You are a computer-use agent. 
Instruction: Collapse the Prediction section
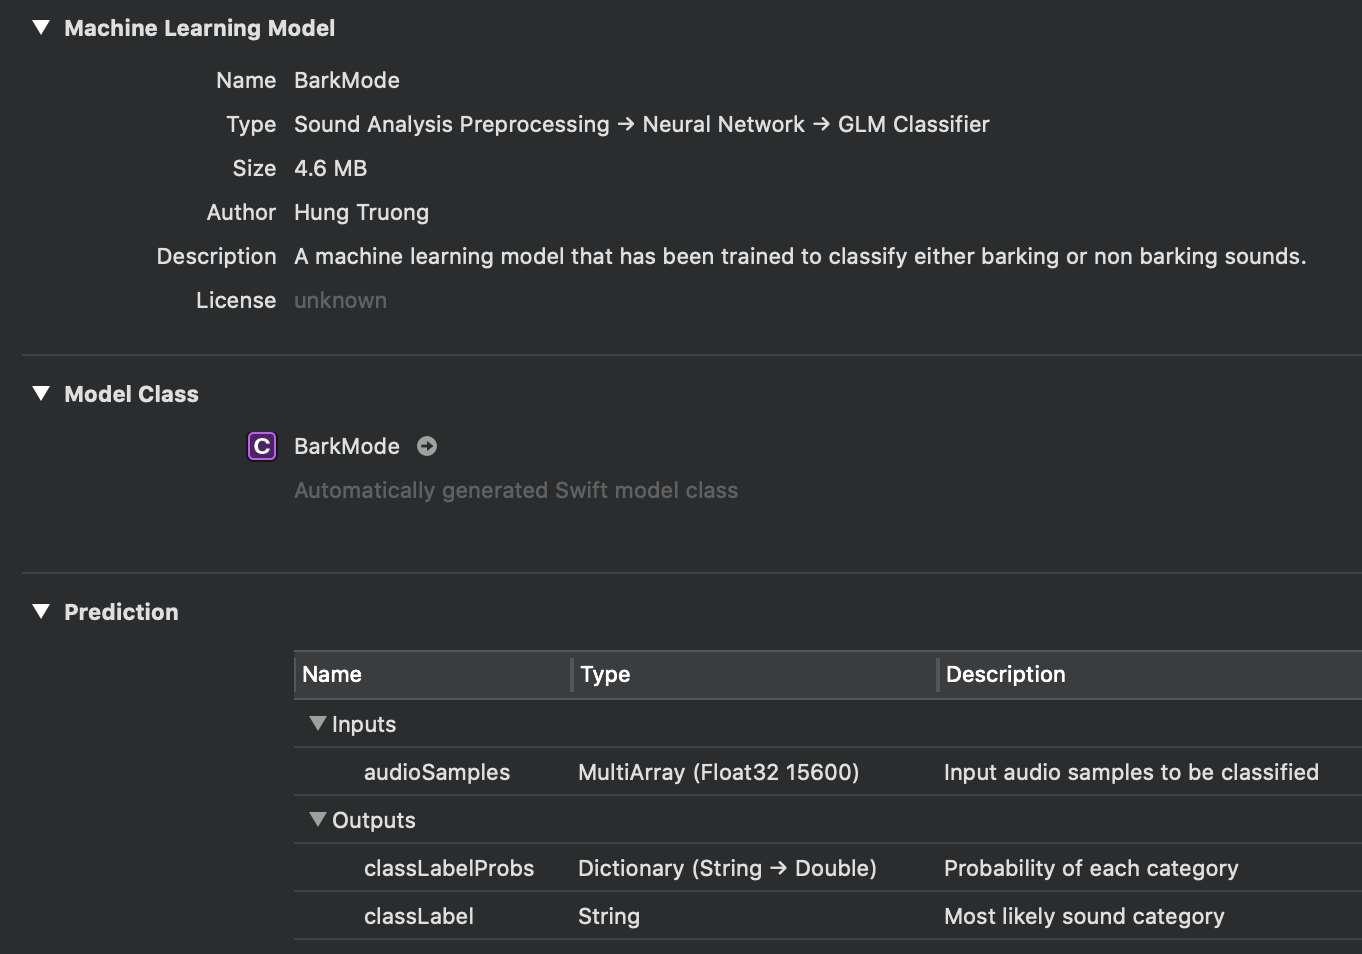point(41,612)
